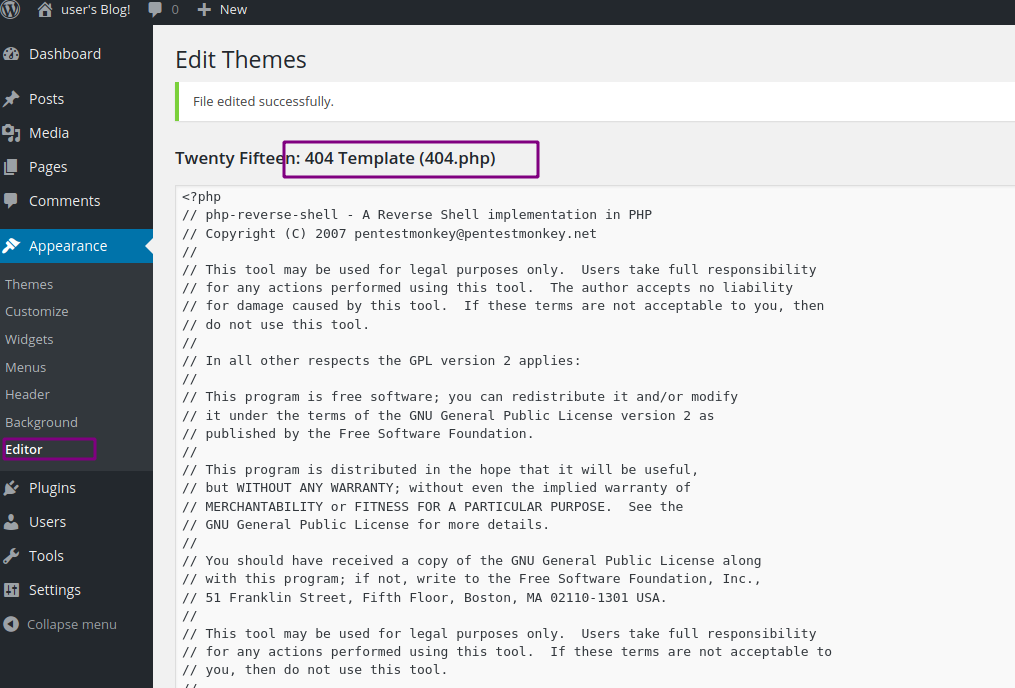Click the Appearance paintbrush icon
This screenshot has height=688, width=1015.
click(12, 246)
